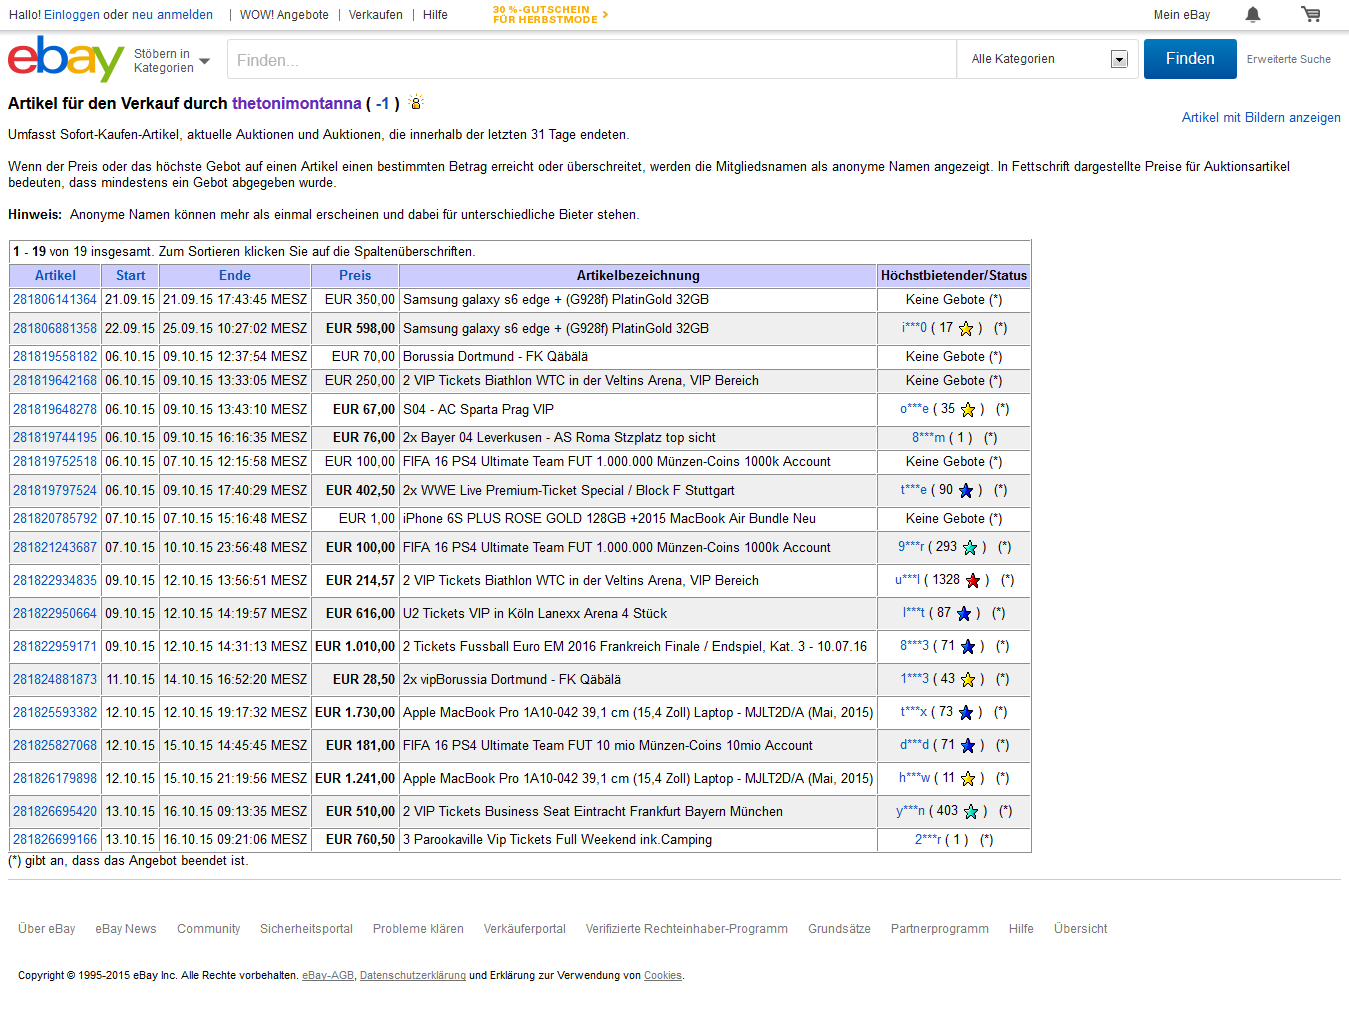Focus the Finden search input field
The width and height of the screenshot is (1349, 1032).
tap(592, 60)
